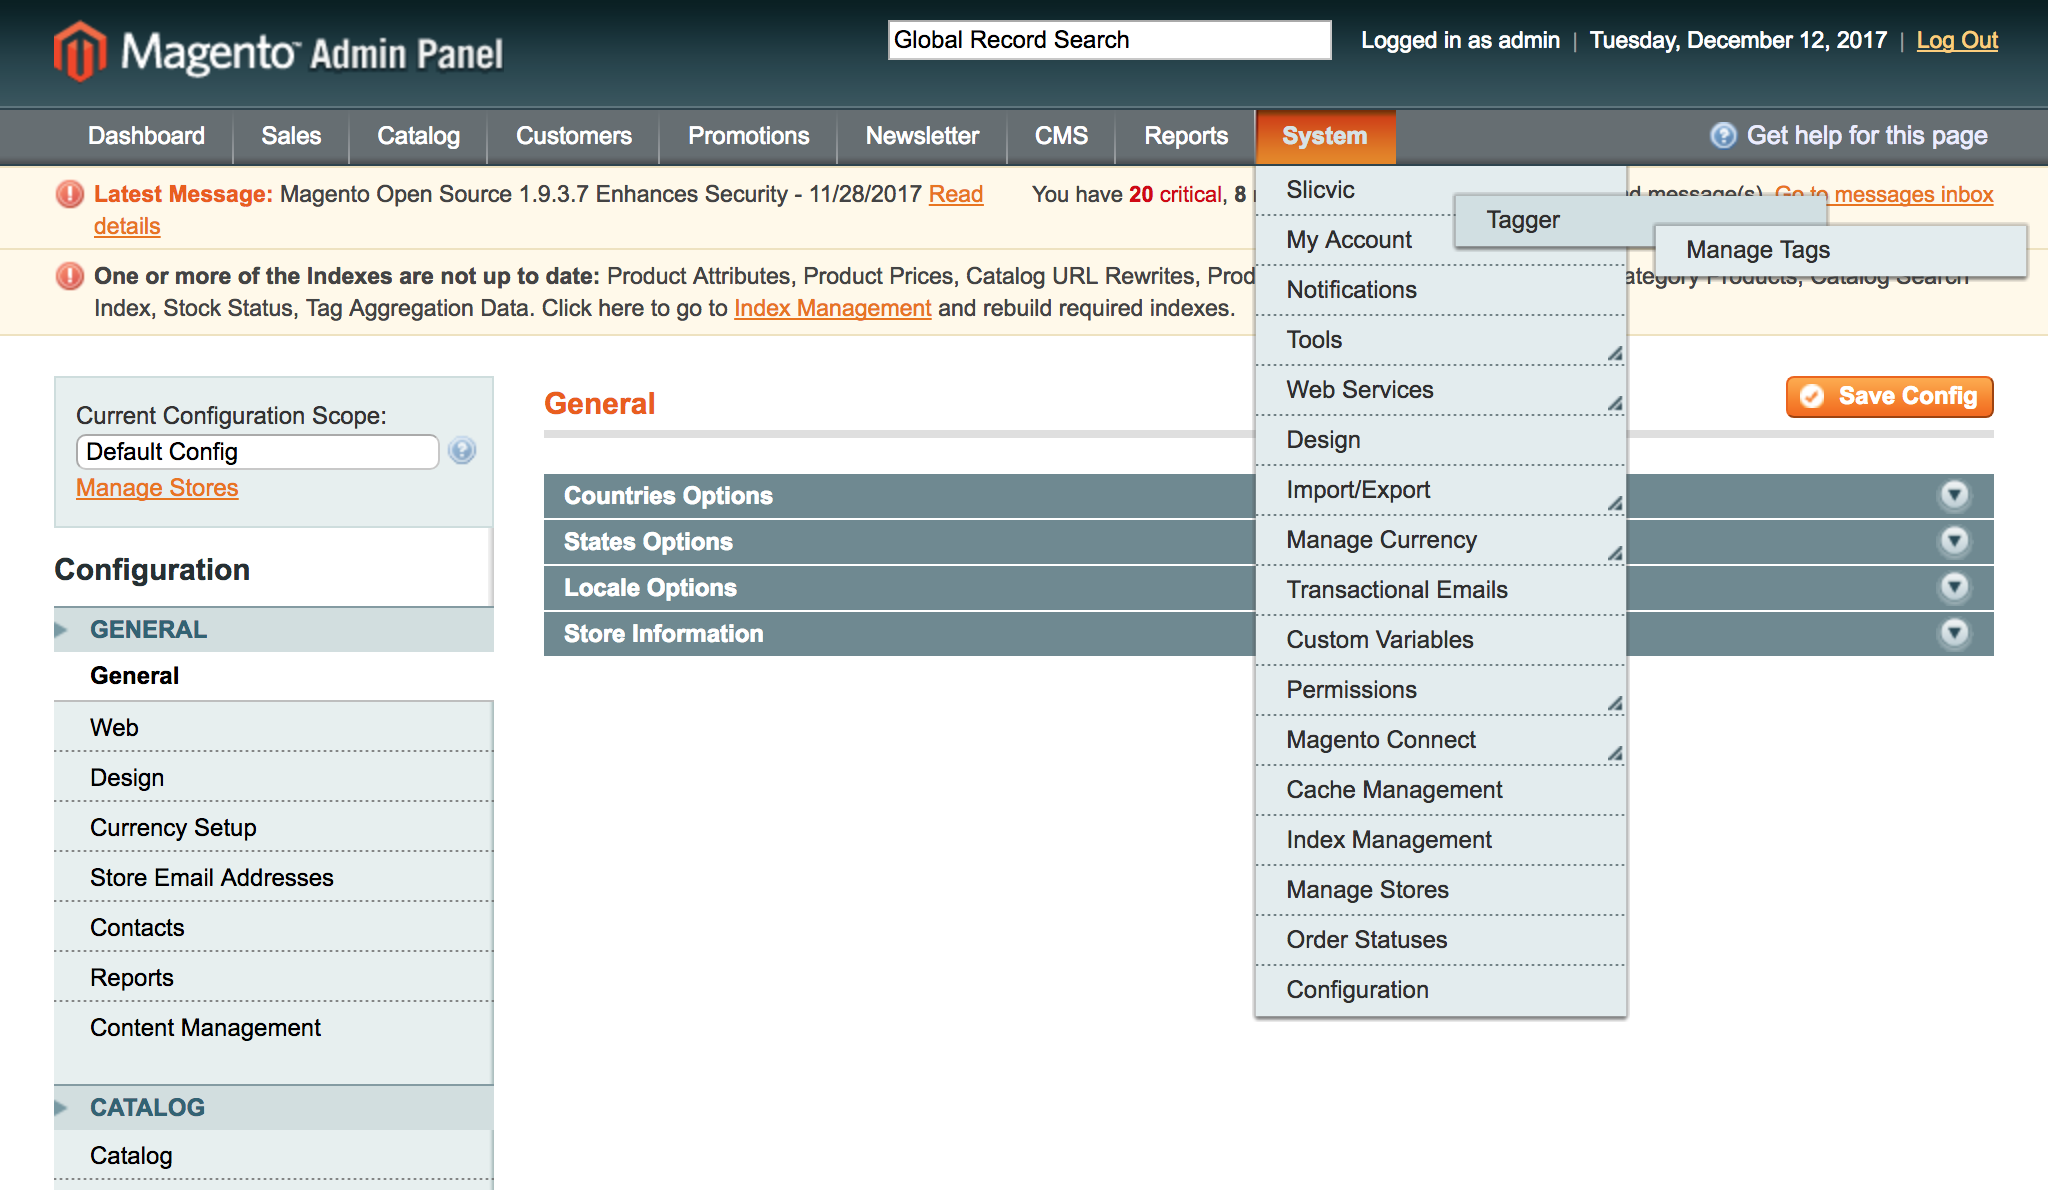
Task: Follow the Index Management link in warning
Action: 832,308
